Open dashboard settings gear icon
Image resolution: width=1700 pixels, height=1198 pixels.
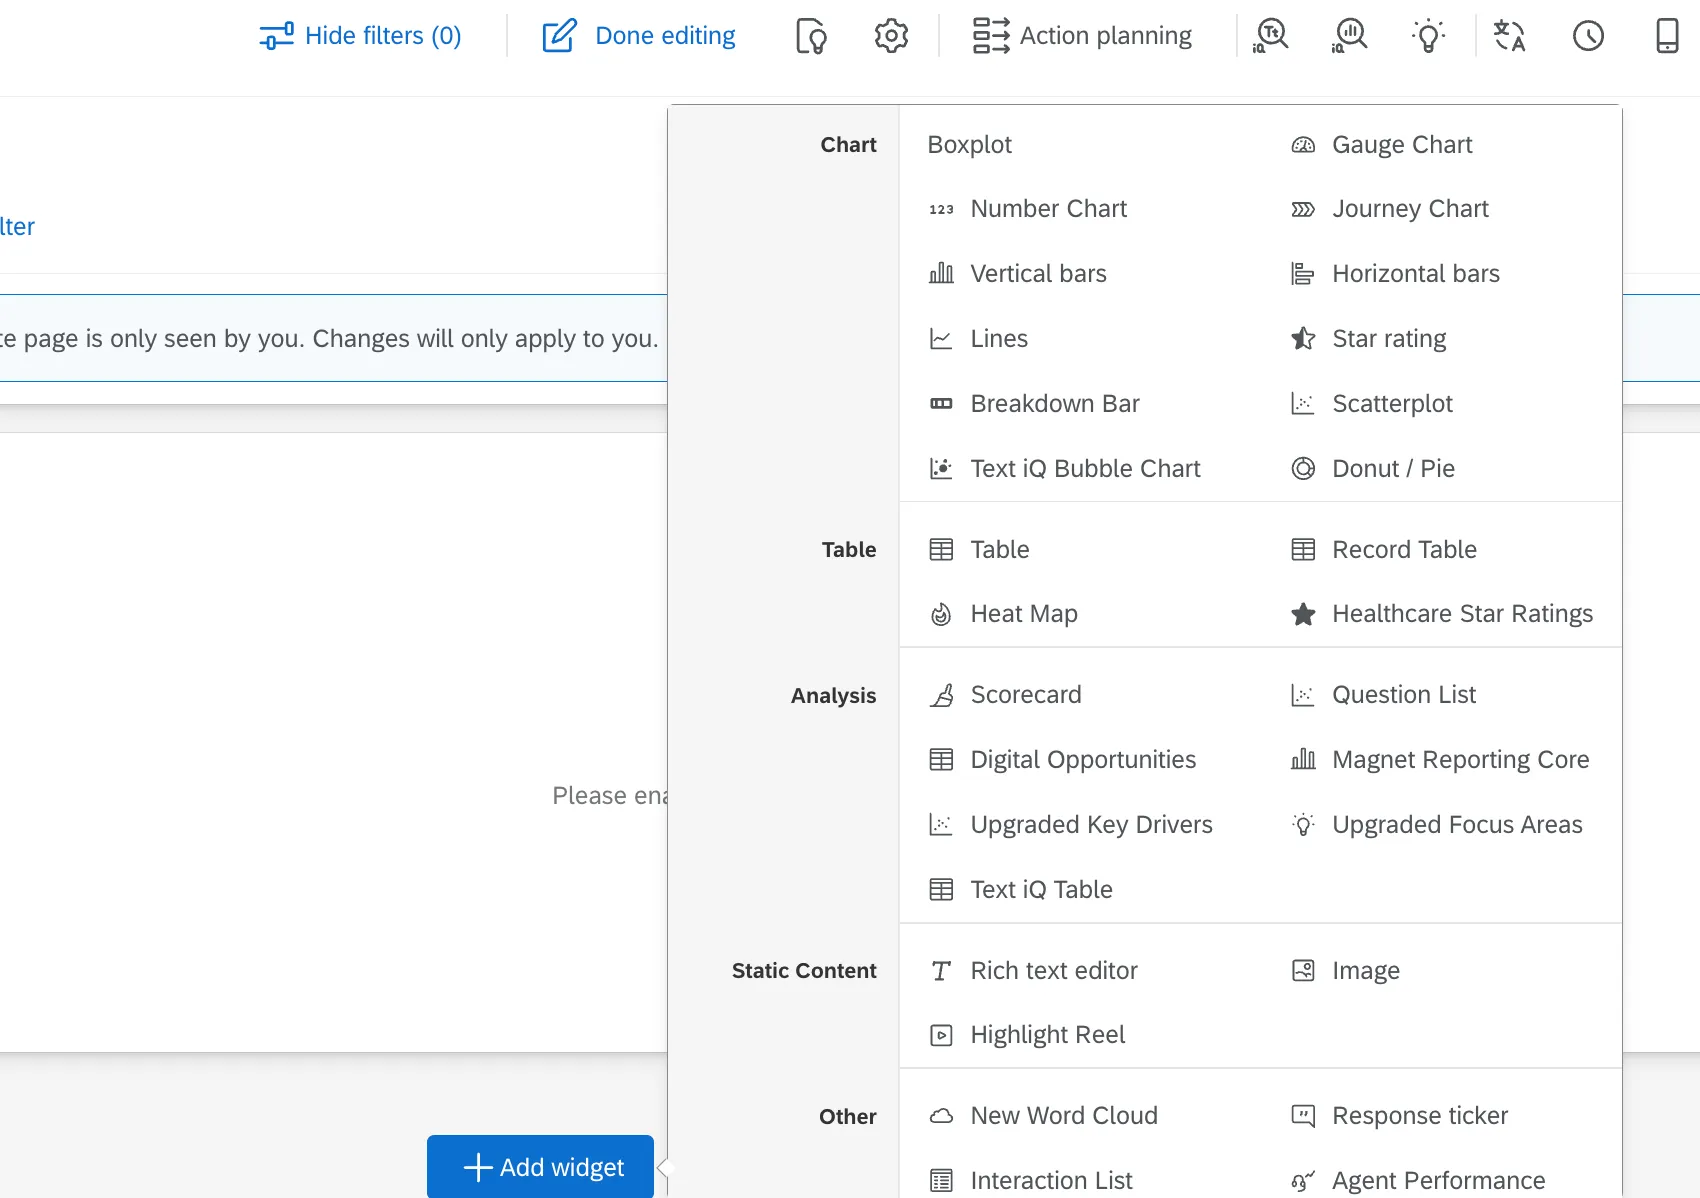point(891,36)
